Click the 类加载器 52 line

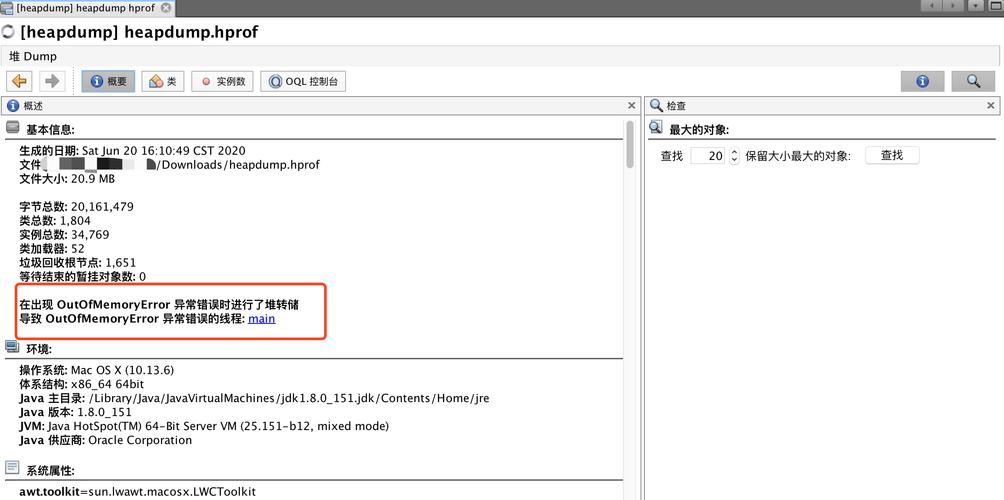pyautogui.click(x=52, y=248)
